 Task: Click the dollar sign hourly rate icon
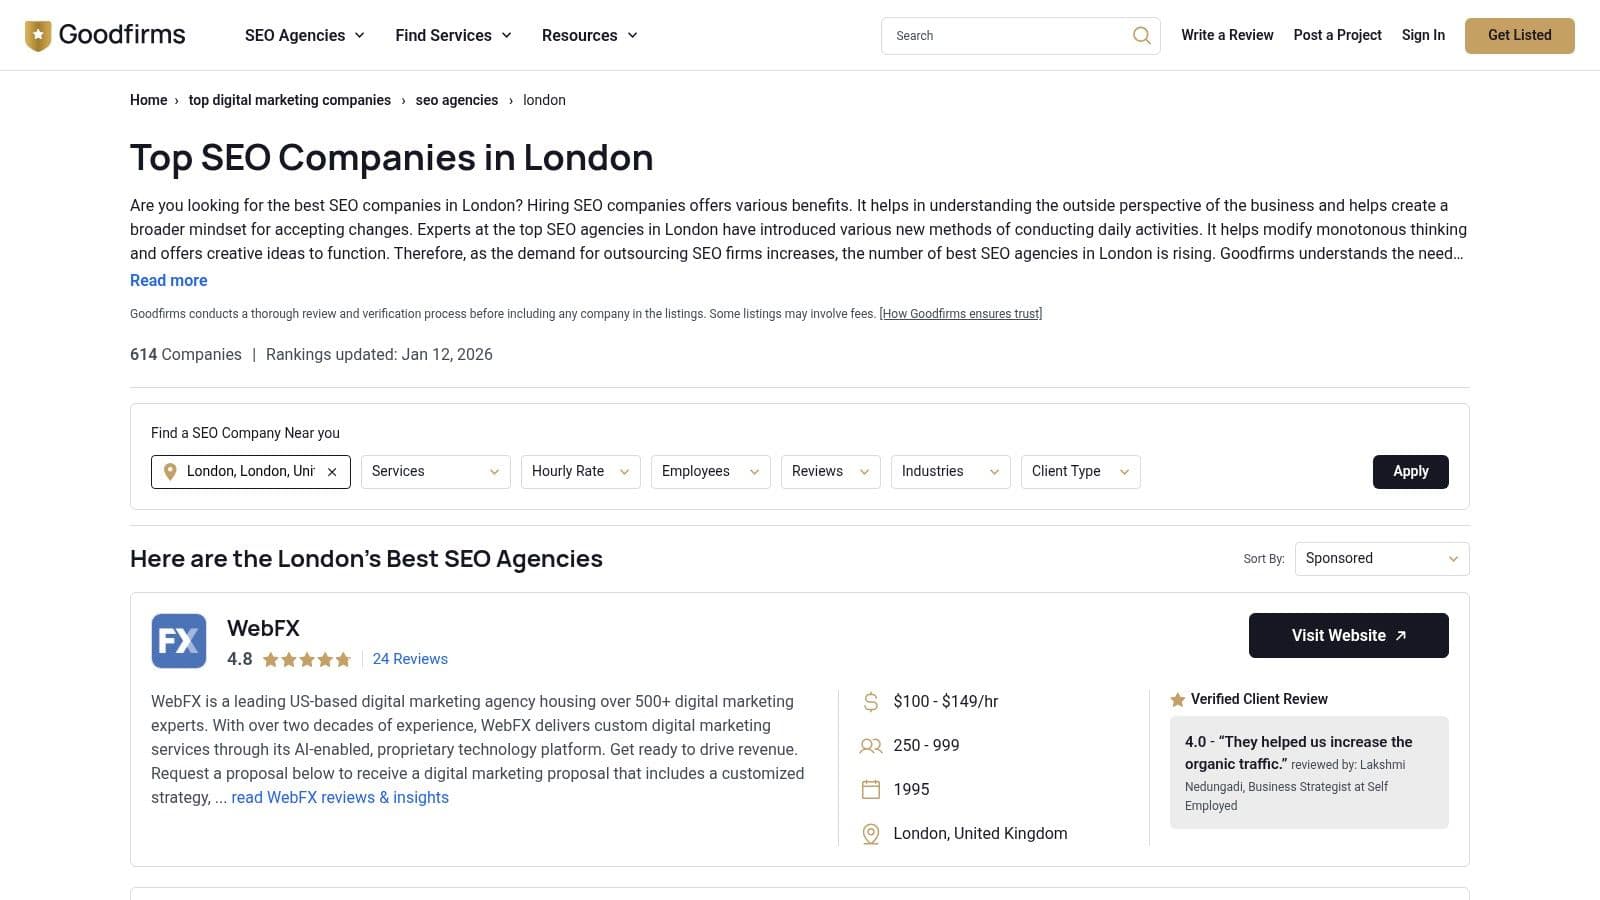pyautogui.click(x=869, y=701)
